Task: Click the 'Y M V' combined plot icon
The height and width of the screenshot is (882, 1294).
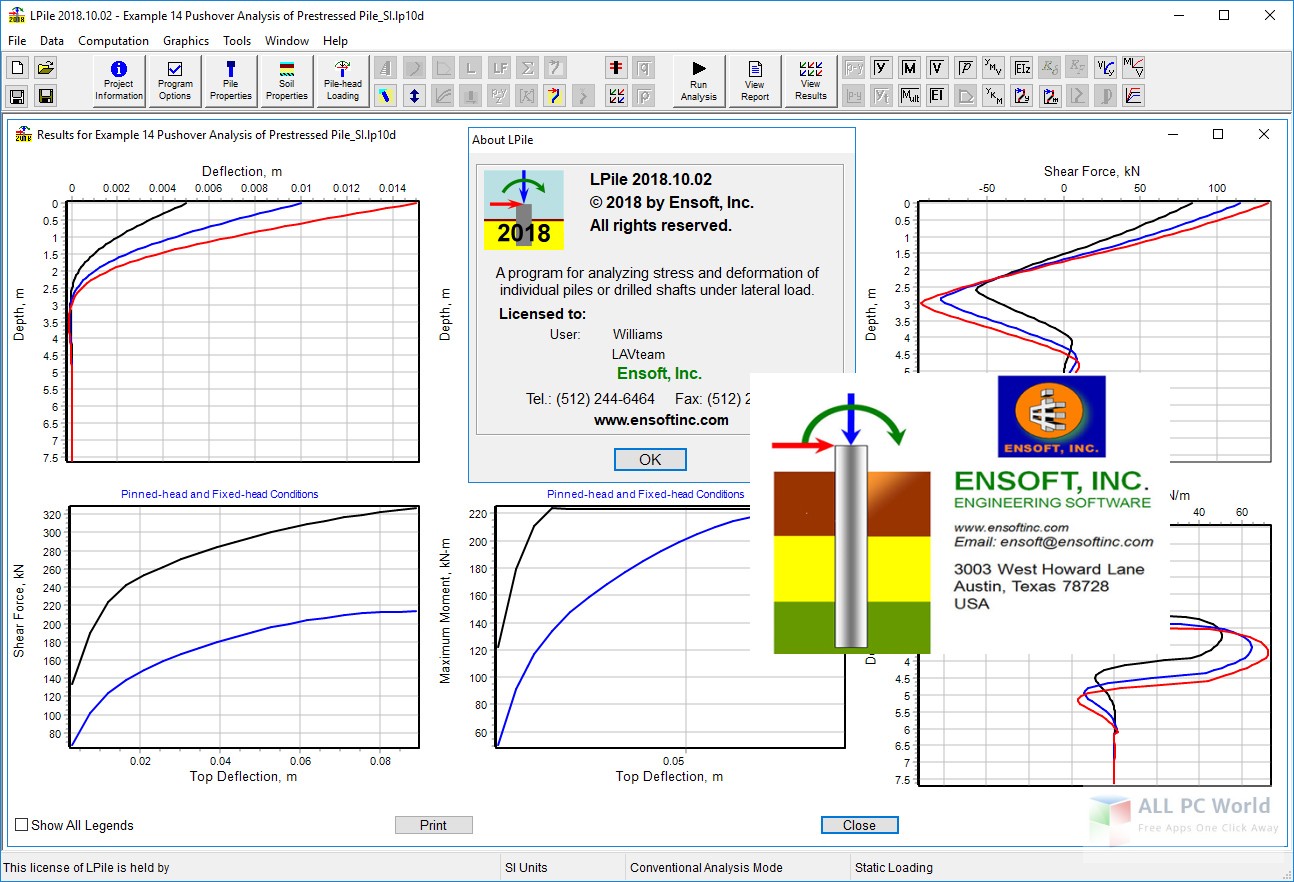Action: (x=994, y=68)
